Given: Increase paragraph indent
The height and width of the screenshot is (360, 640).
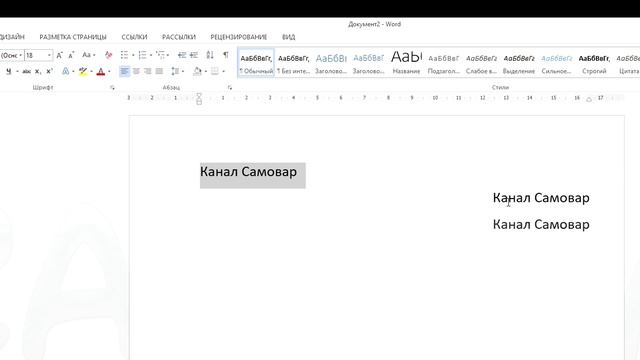Looking at the screenshot, I should [194, 55].
